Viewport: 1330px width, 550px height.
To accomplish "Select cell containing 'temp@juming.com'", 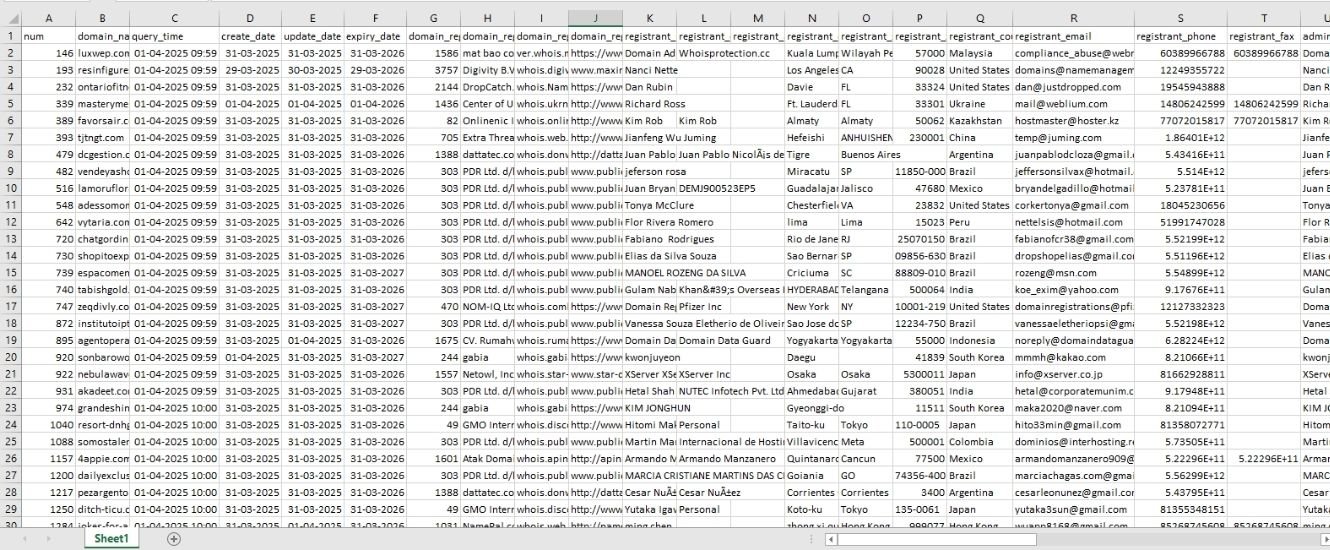I will (x=1073, y=137).
